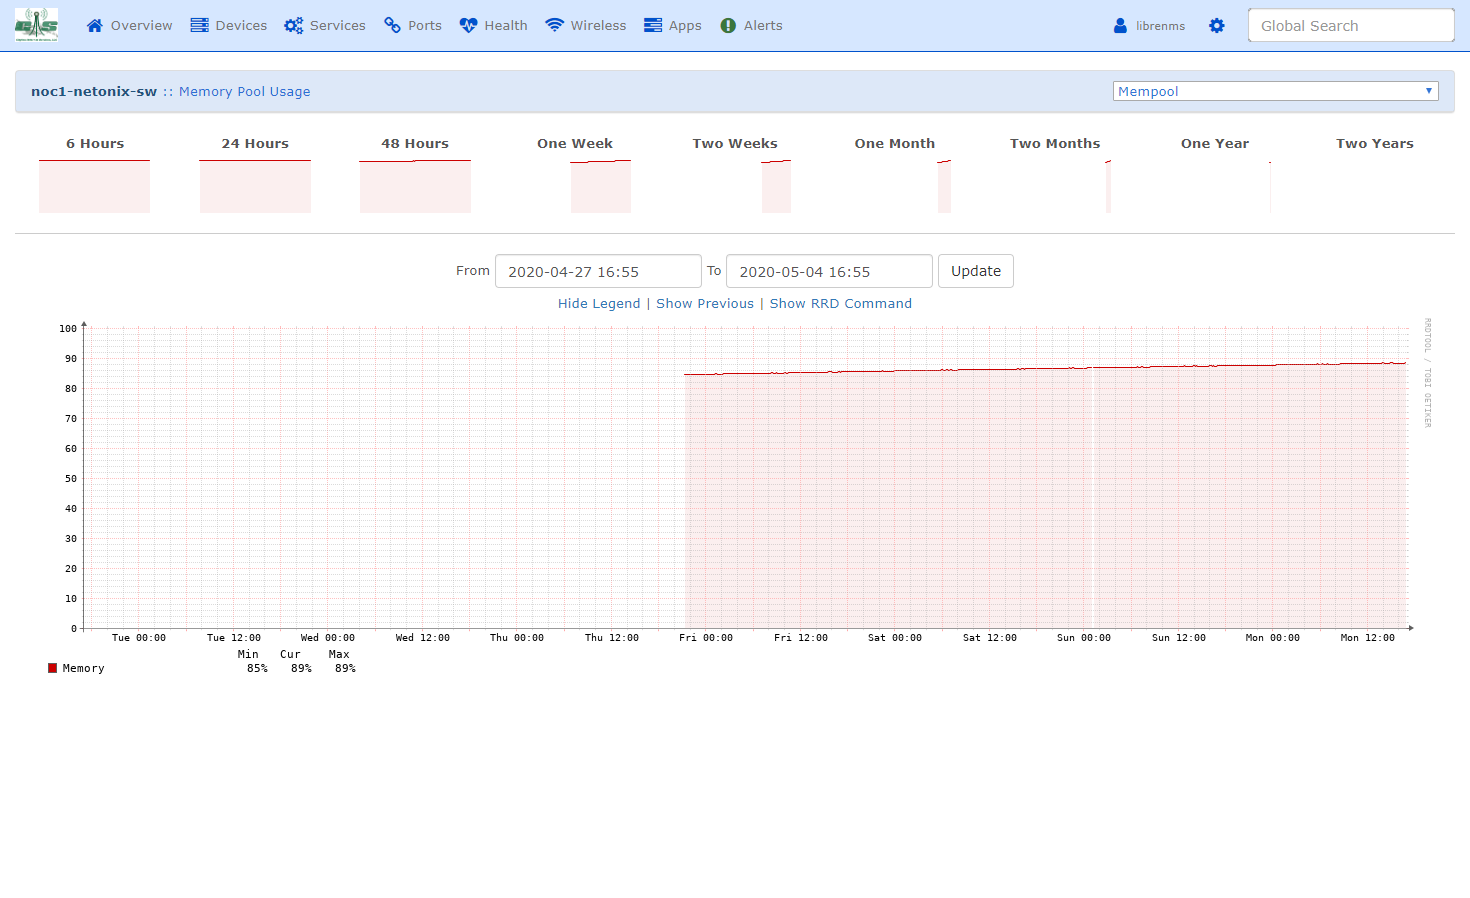Click the Devices server icon
Image resolution: width=1470 pixels, height=898 pixels.
(x=200, y=26)
